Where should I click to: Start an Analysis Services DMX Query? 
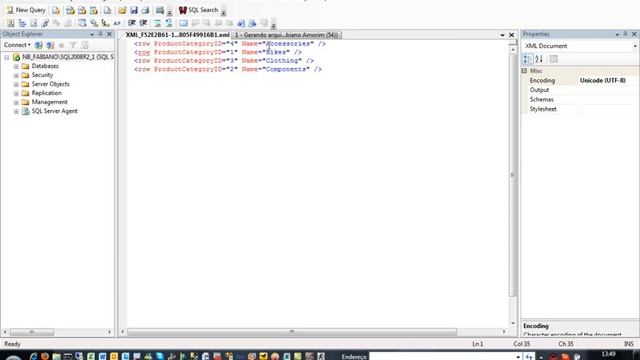click(82, 10)
